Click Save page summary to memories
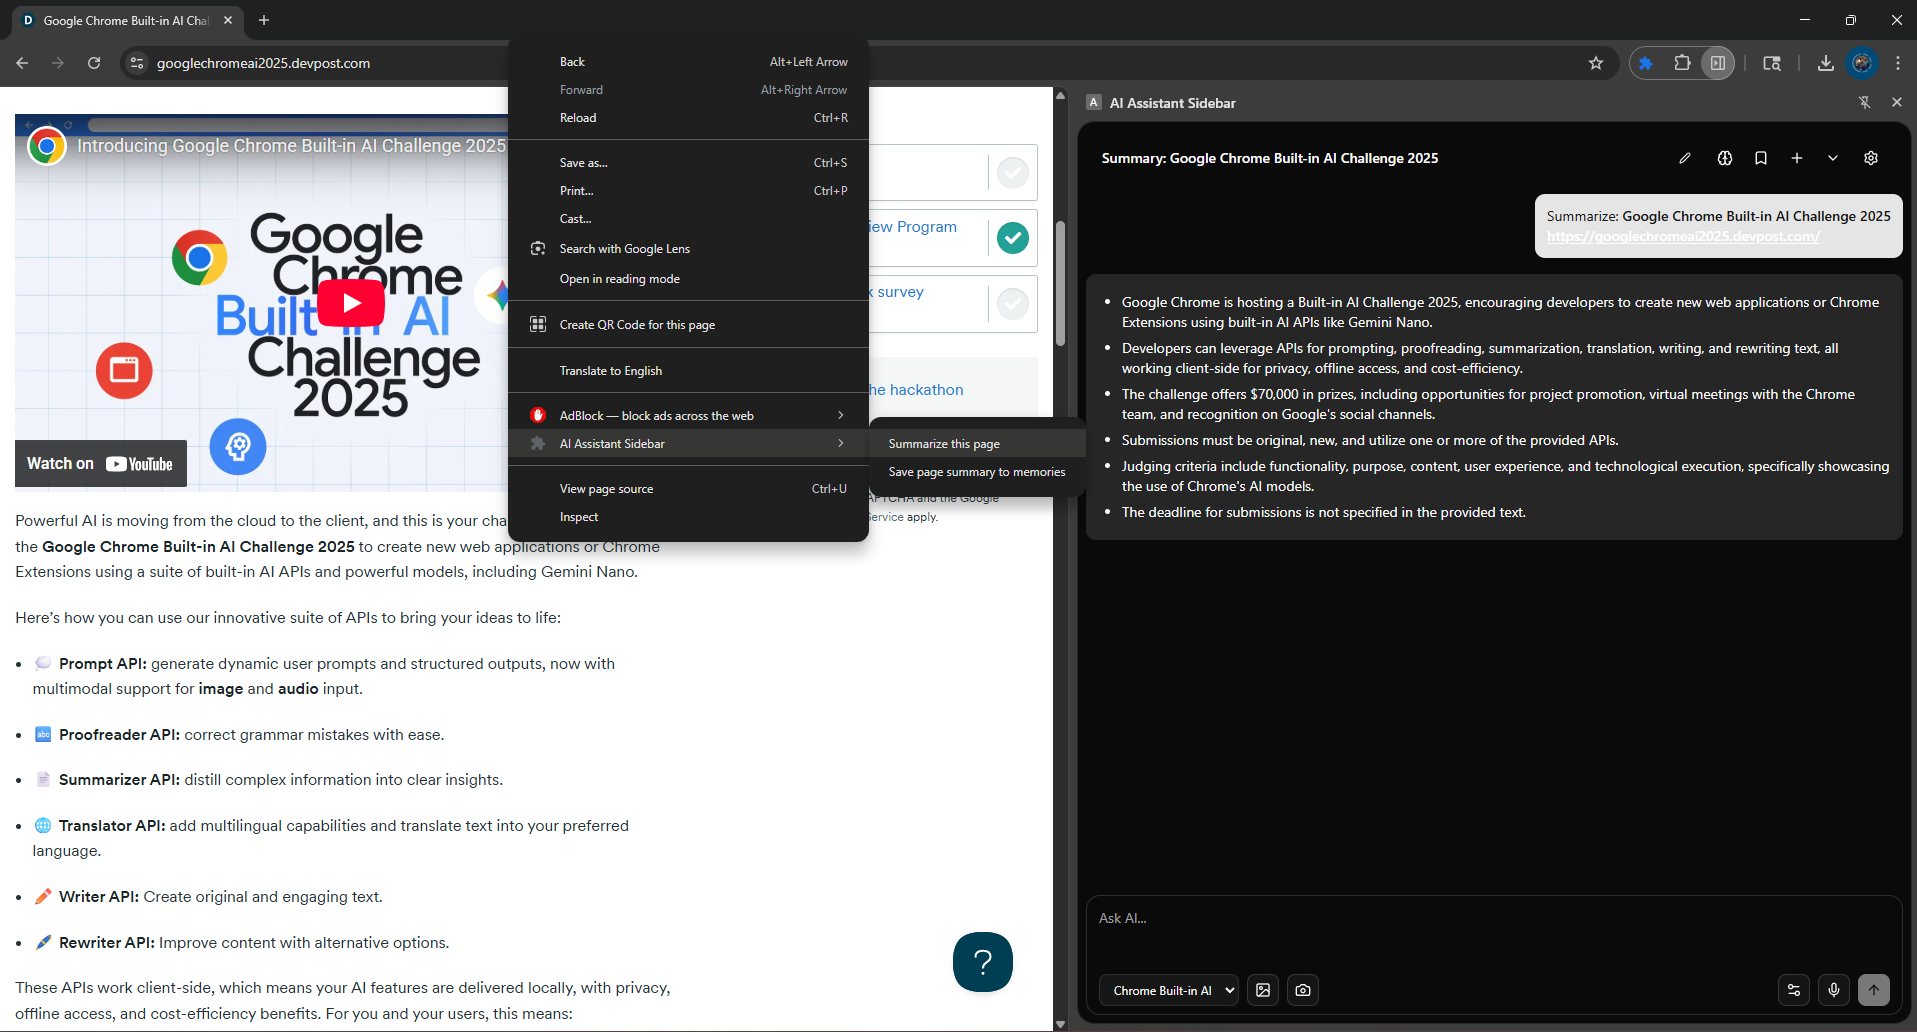The image size is (1917, 1032). pos(977,472)
